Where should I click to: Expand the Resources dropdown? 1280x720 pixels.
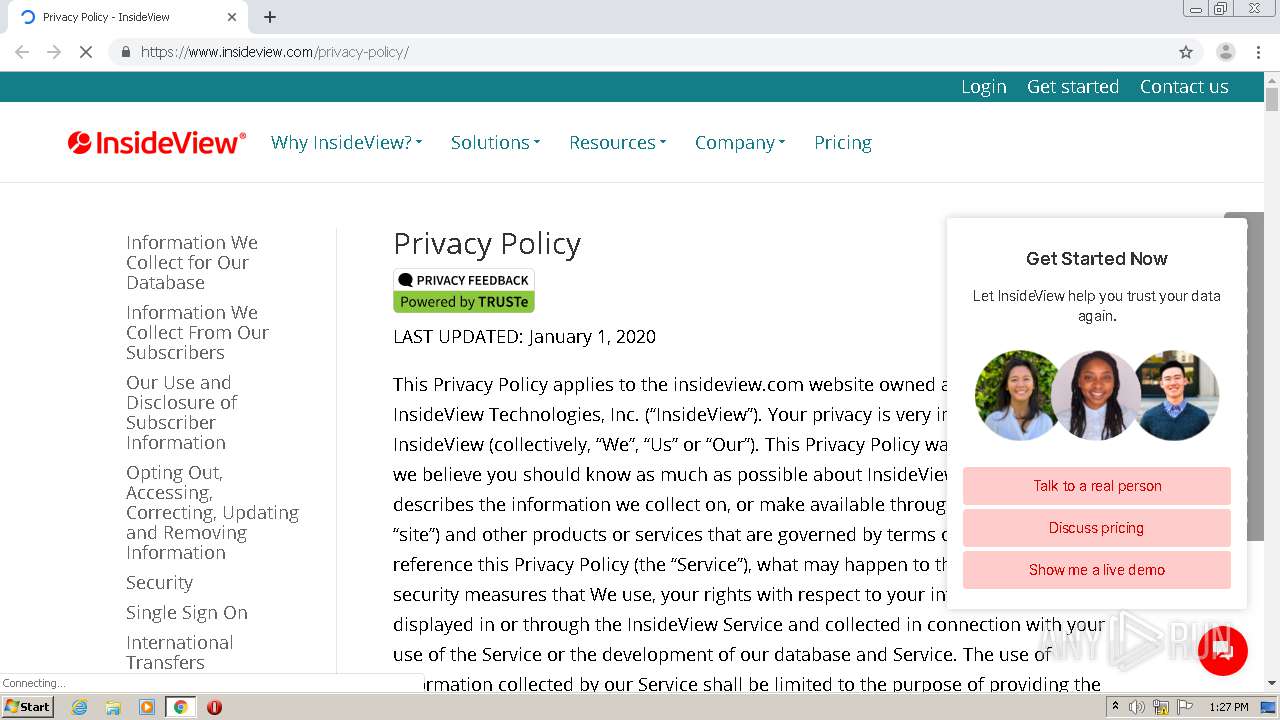point(617,143)
